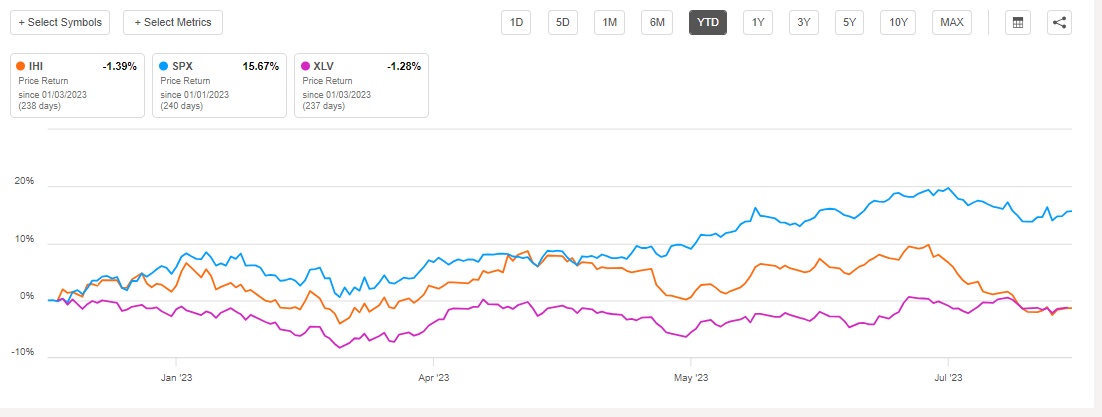Select the YTD range

pyautogui.click(x=708, y=23)
